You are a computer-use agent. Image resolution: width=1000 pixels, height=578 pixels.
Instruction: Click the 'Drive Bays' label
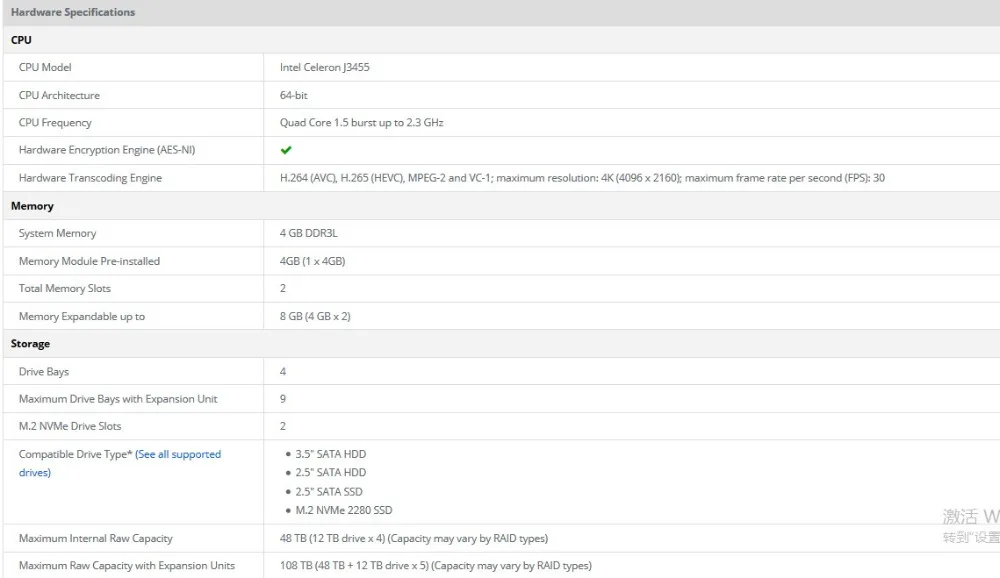pos(43,371)
